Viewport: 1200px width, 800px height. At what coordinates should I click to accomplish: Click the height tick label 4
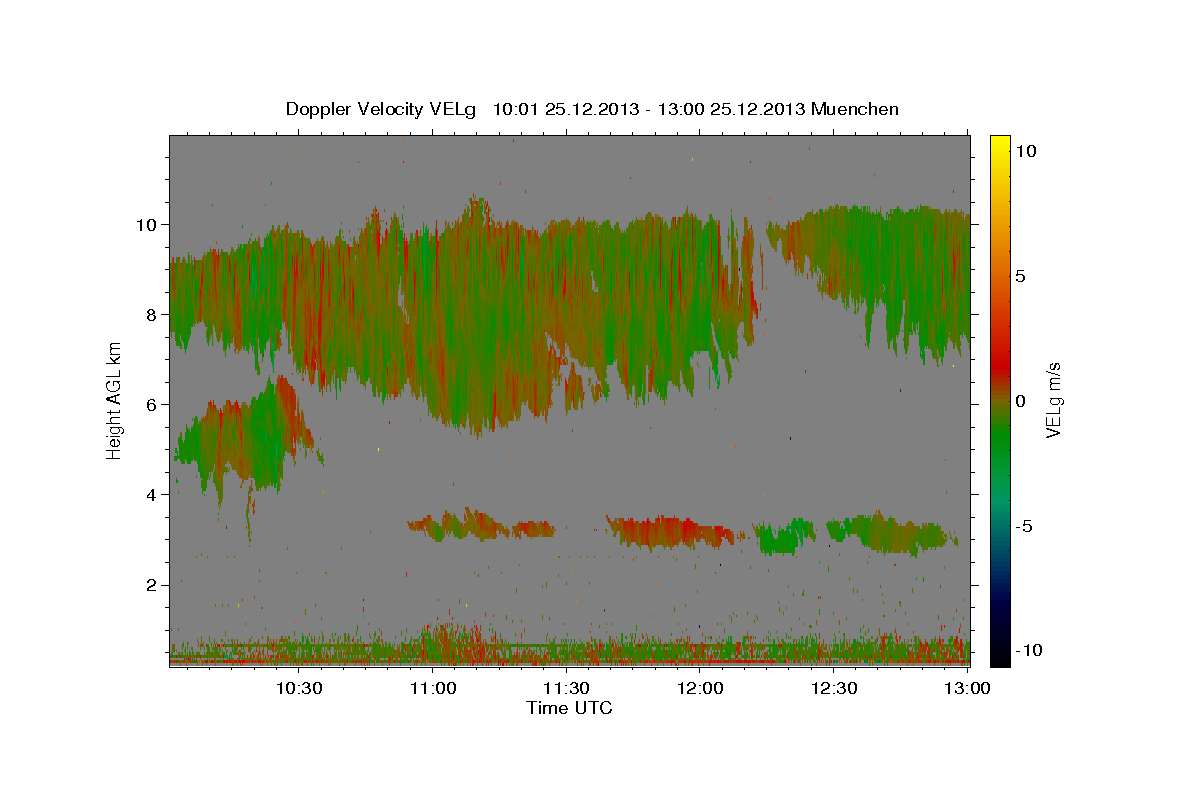[x=152, y=494]
